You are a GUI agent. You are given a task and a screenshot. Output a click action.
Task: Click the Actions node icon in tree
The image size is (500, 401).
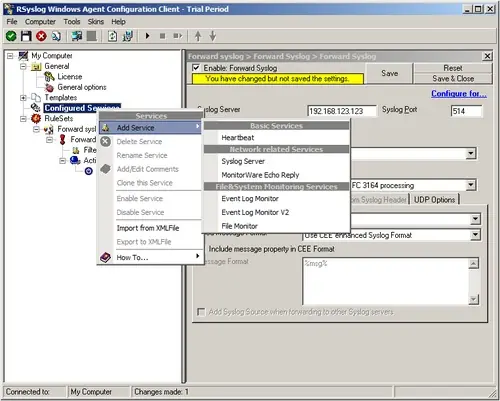[75, 161]
